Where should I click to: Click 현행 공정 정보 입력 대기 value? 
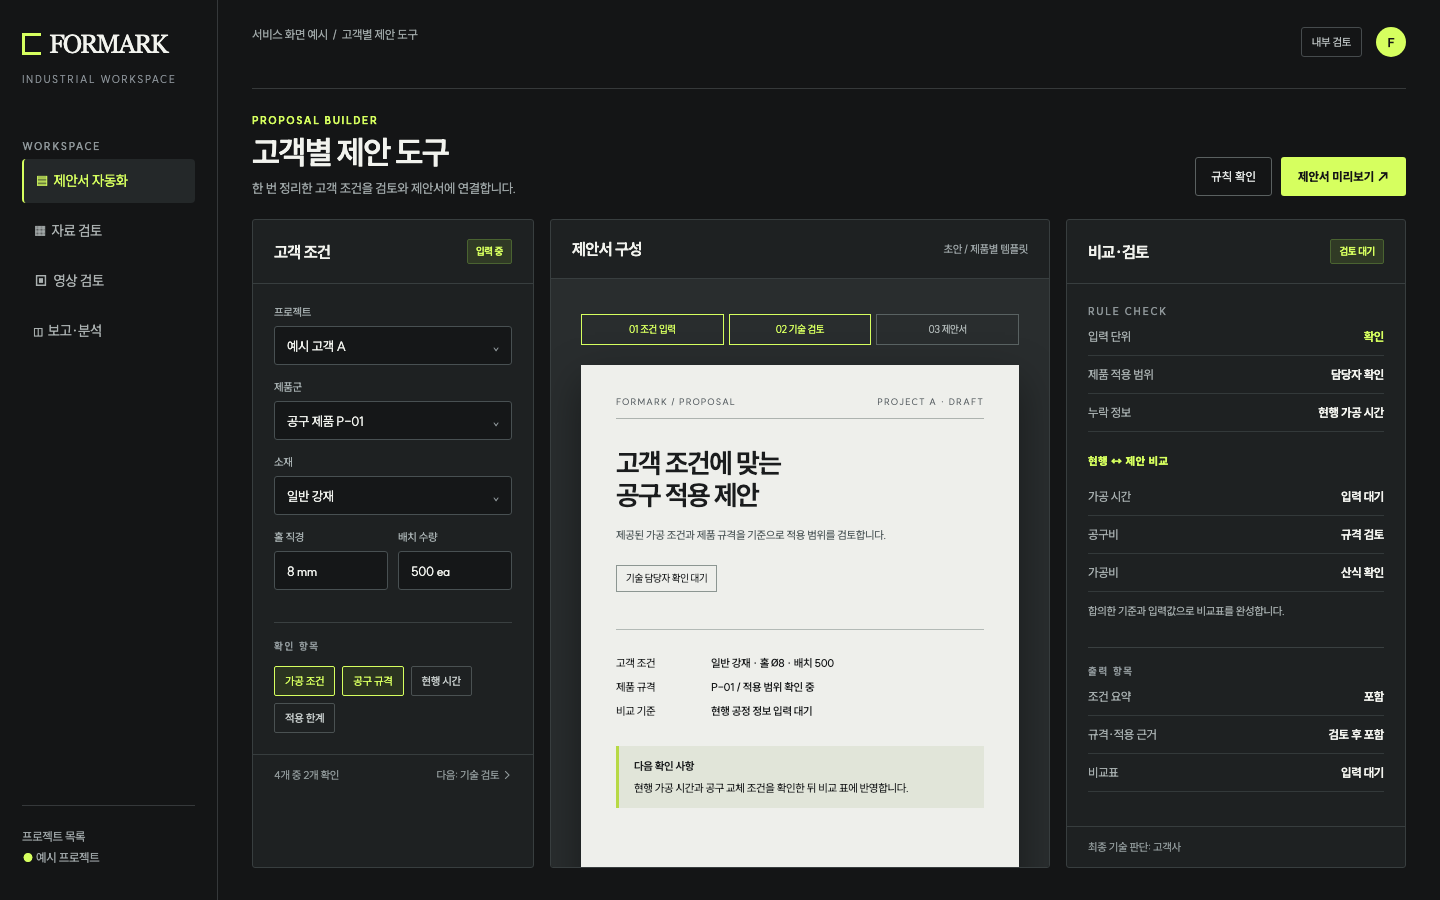tap(762, 711)
